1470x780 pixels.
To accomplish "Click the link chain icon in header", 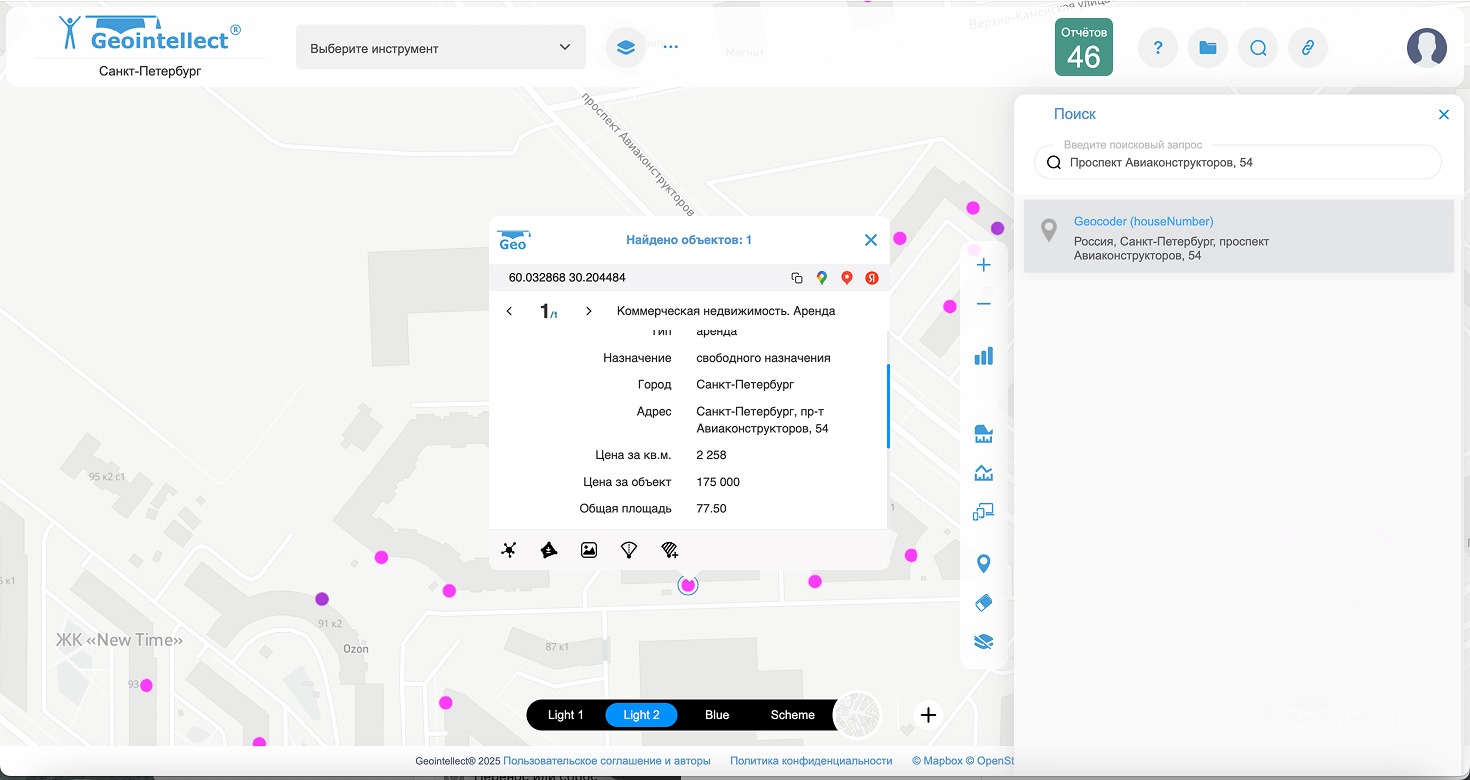I will click(1307, 48).
